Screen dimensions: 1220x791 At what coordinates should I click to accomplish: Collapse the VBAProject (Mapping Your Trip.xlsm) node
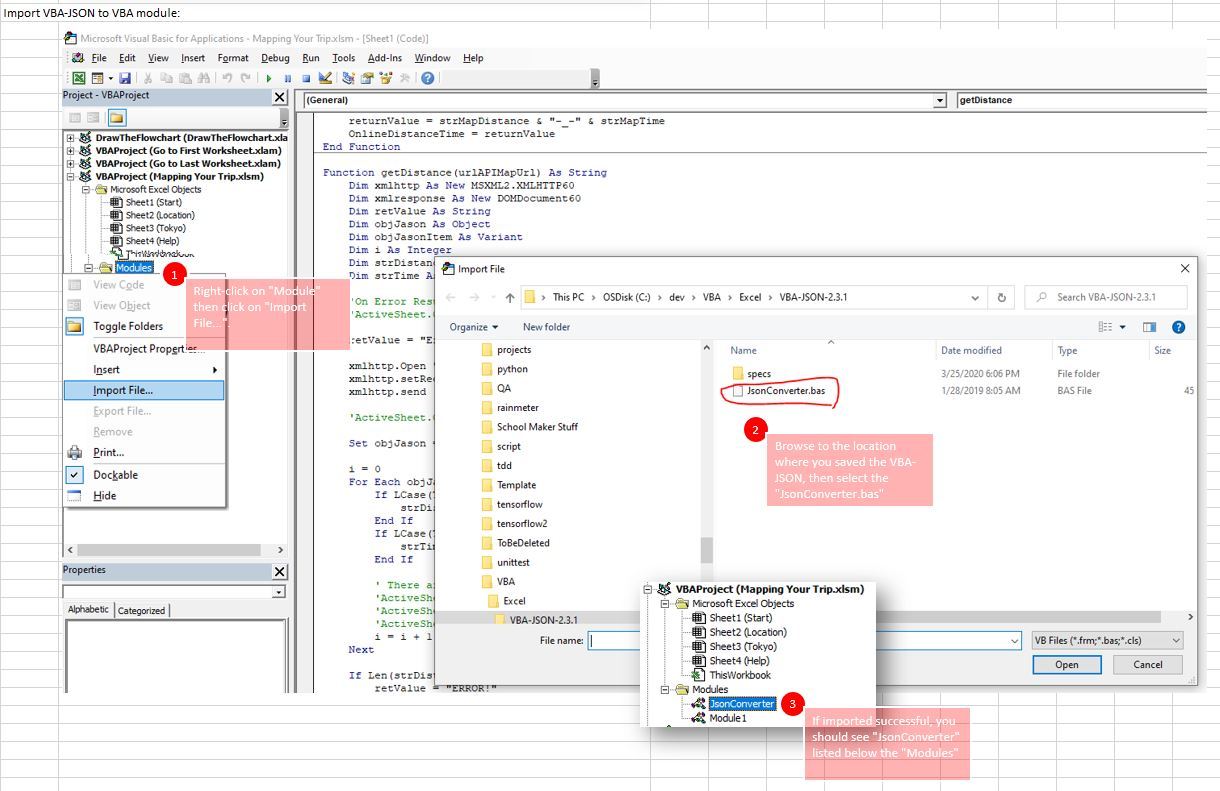[71, 176]
